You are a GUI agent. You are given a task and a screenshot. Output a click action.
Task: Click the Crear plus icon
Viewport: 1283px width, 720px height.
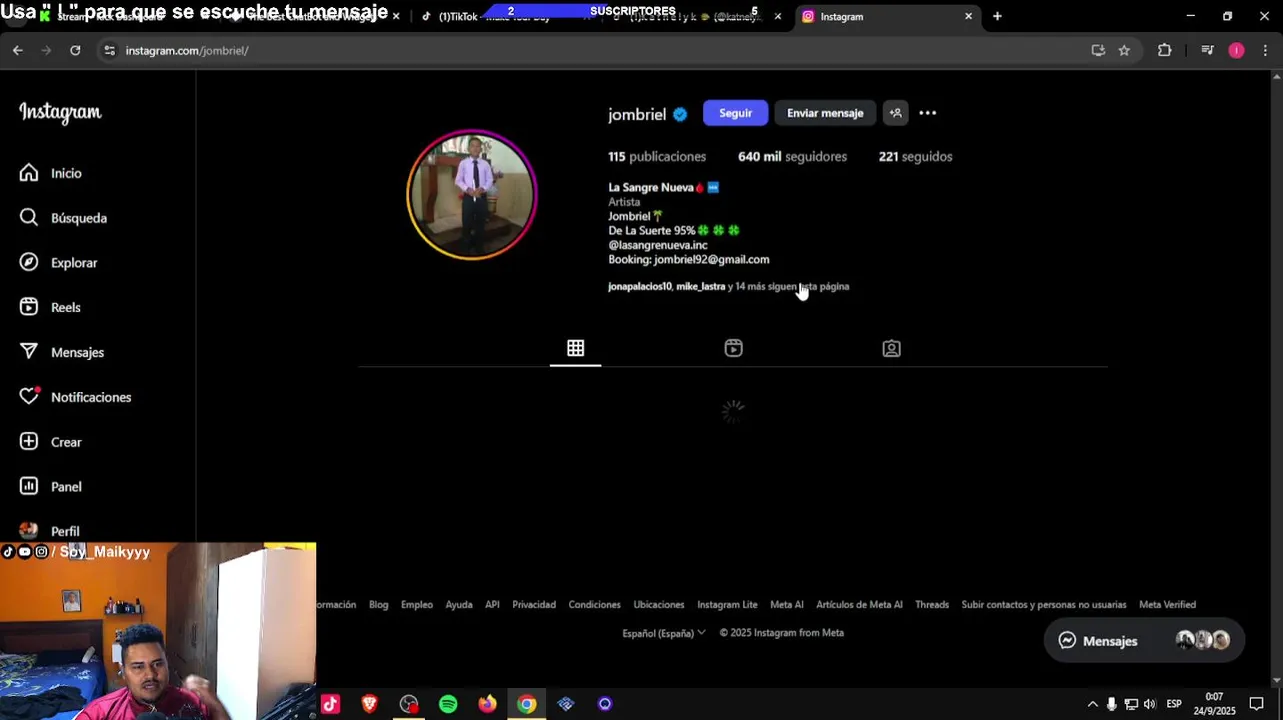point(29,442)
